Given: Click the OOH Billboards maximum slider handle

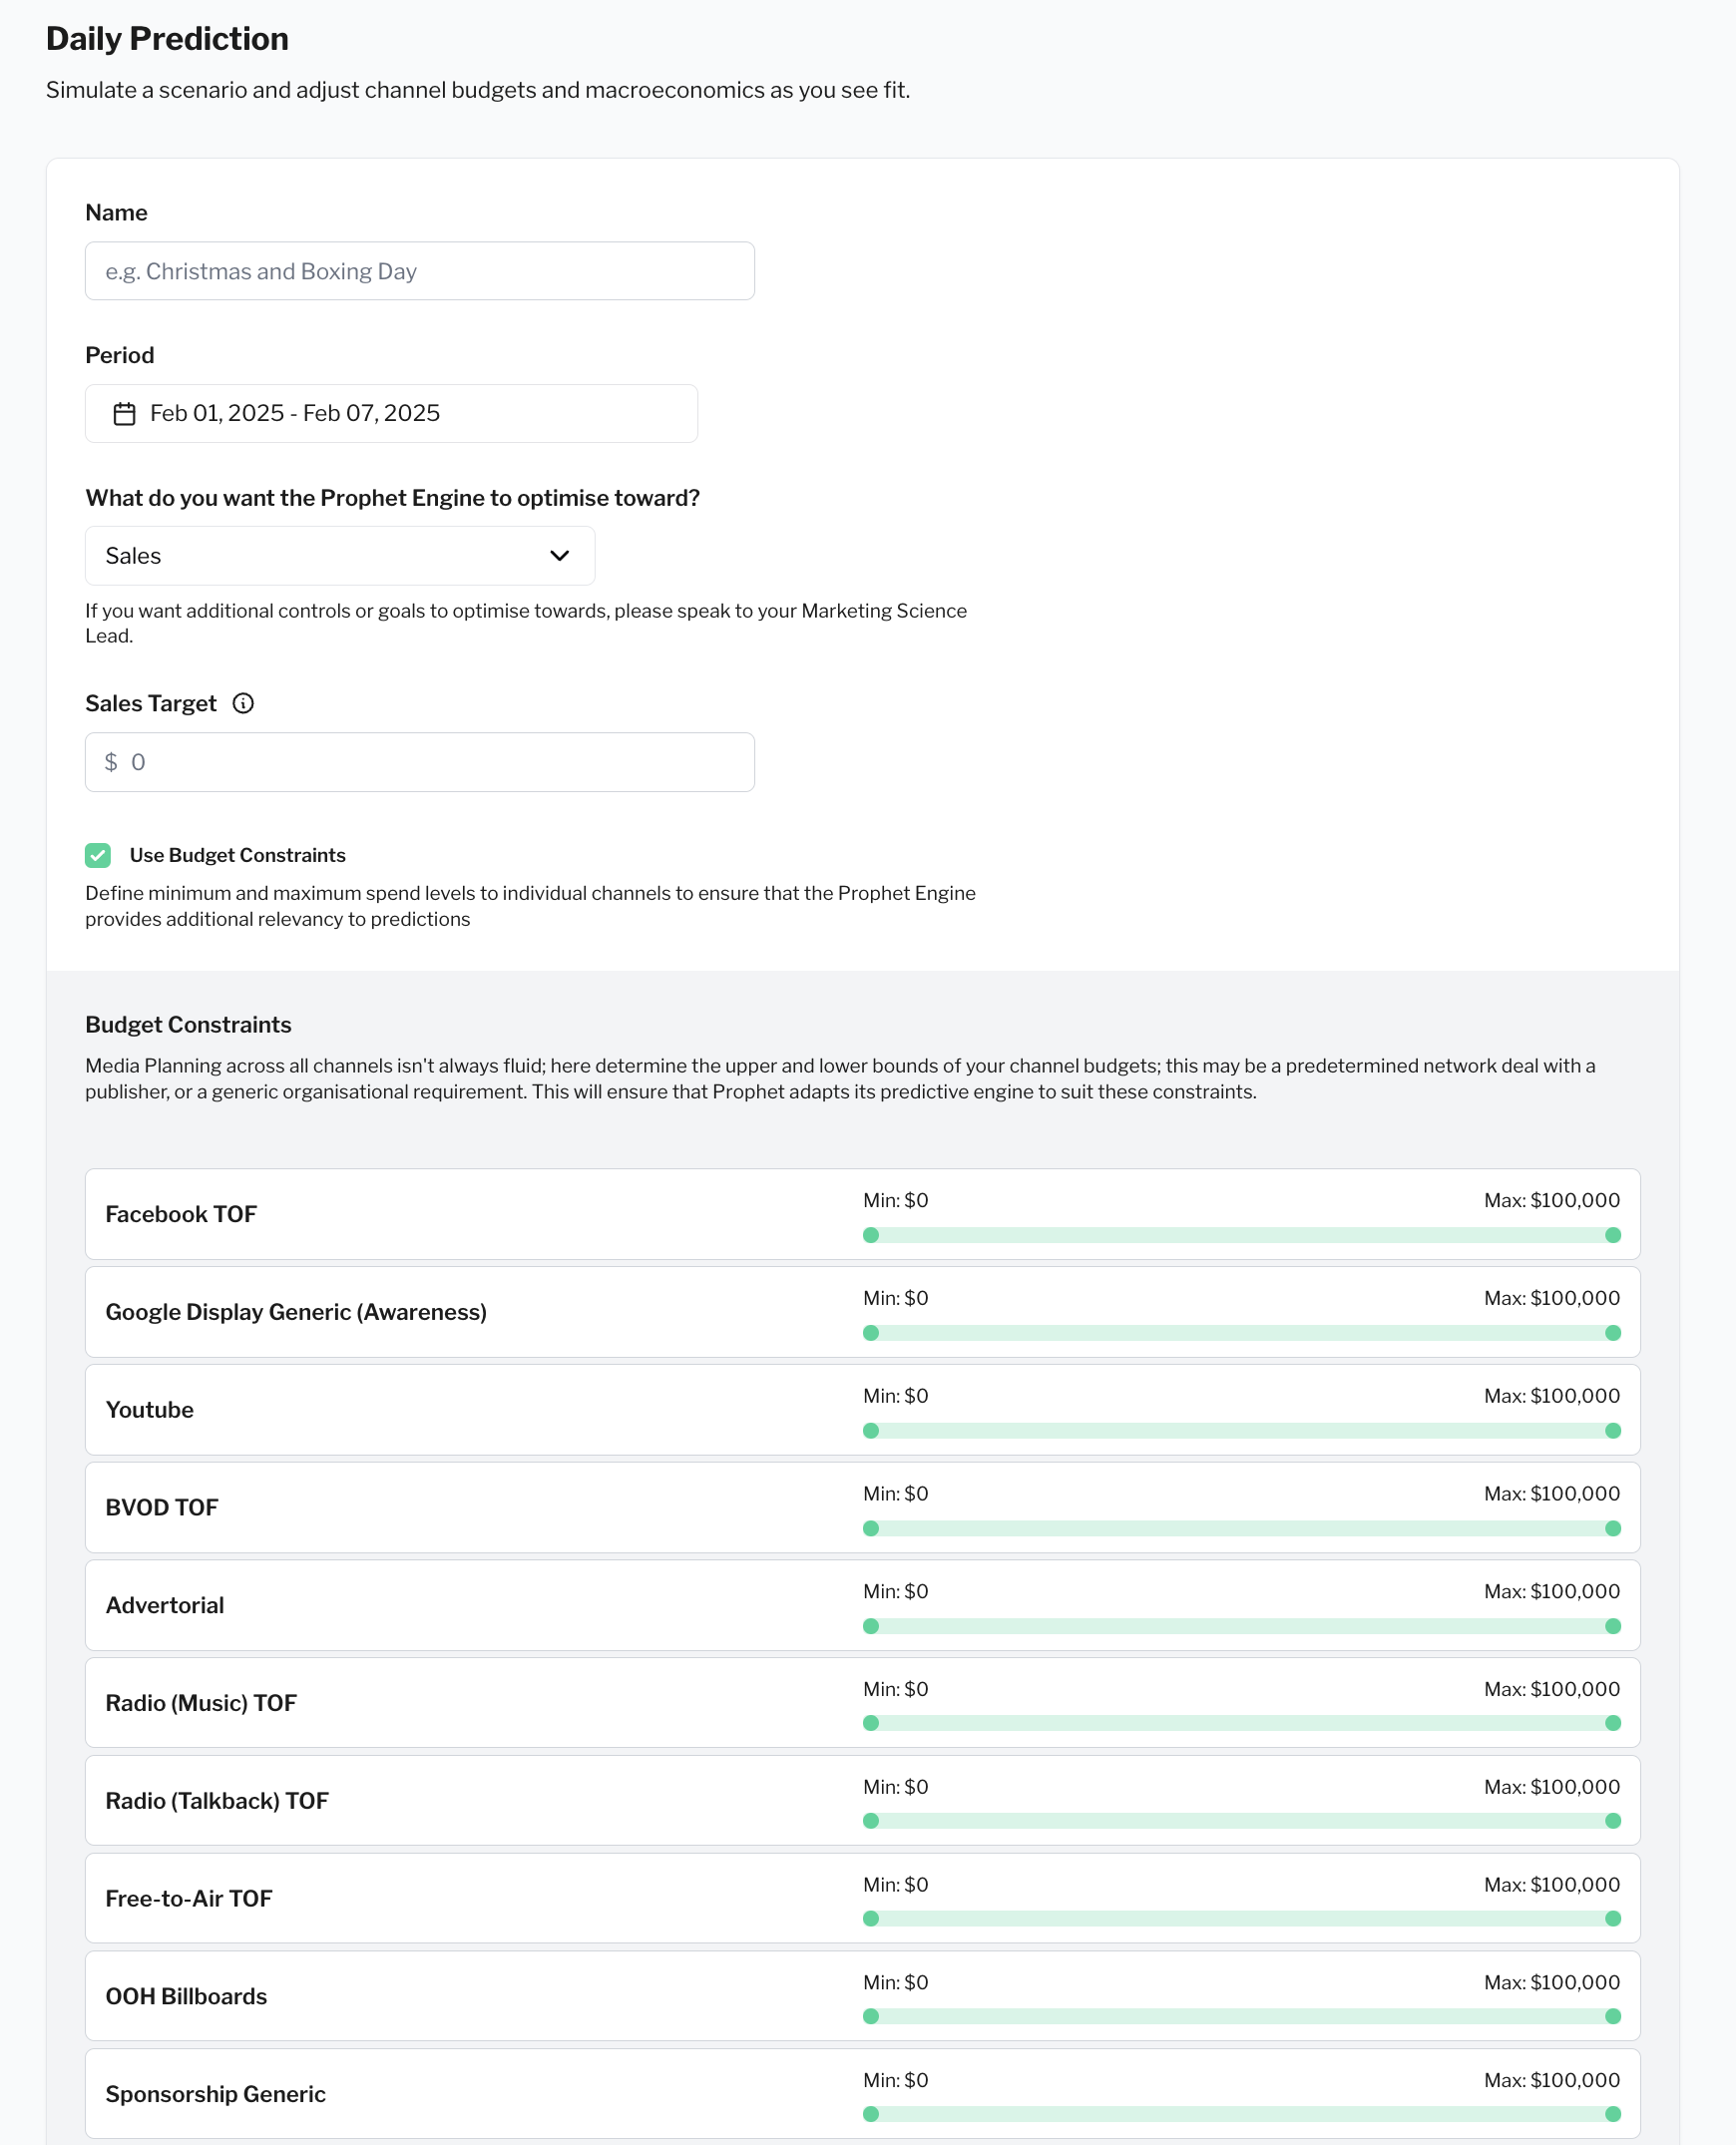Looking at the screenshot, I should pyautogui.click(x=1612, y=2016).
